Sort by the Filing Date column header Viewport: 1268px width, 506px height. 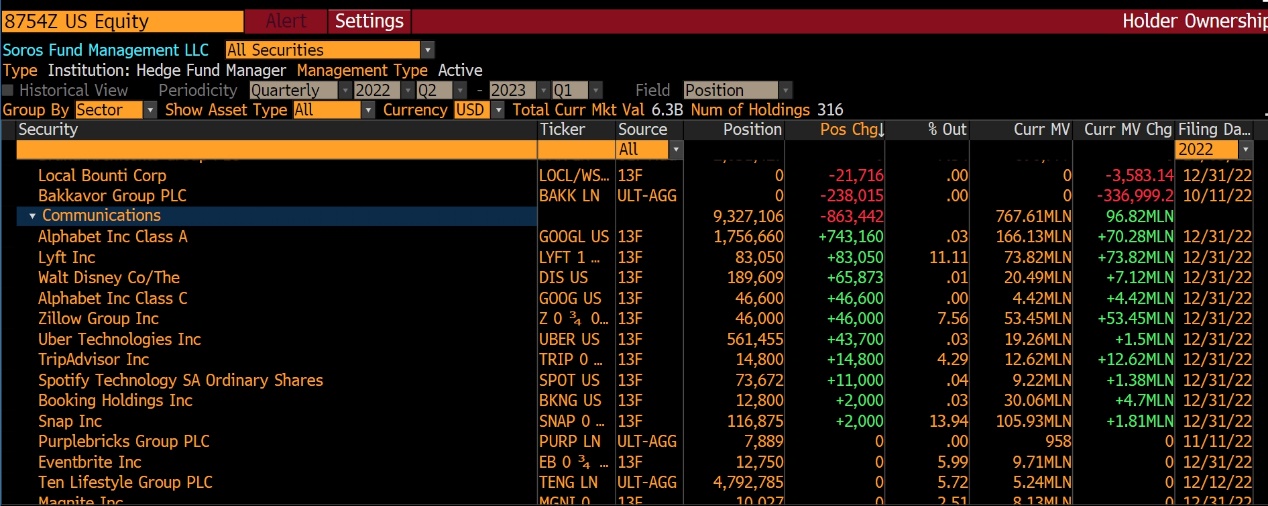click(x=1214, y=129)
